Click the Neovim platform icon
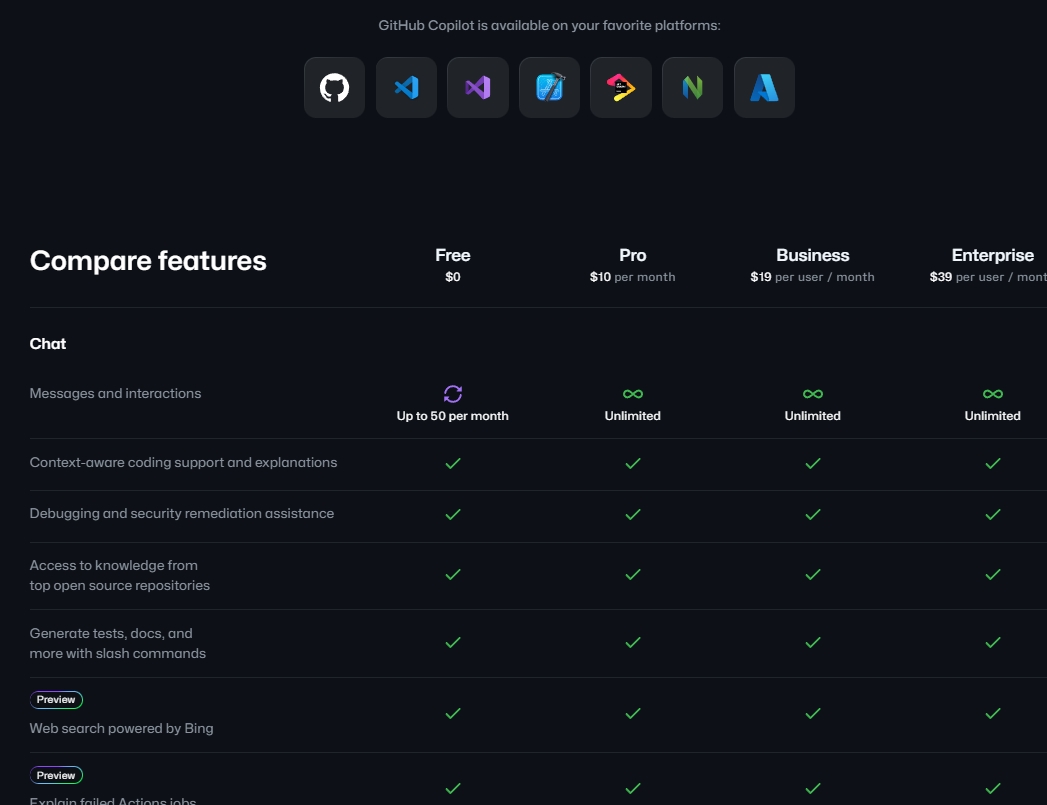This screenshot has height=805, width=1047. coord(692,87)
